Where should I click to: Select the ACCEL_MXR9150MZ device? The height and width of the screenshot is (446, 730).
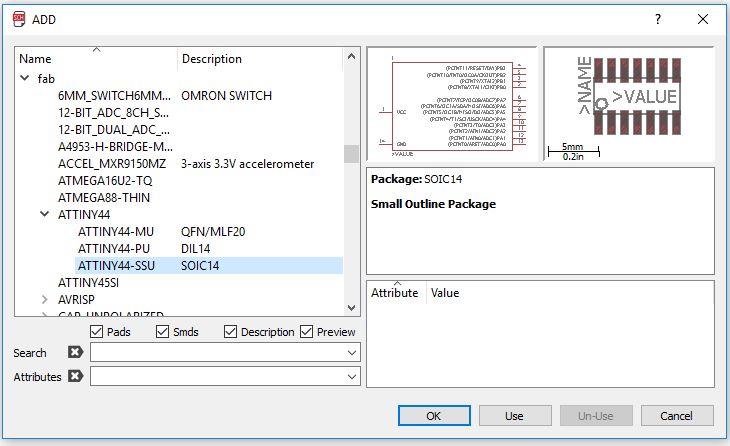(x=112, y=164)
